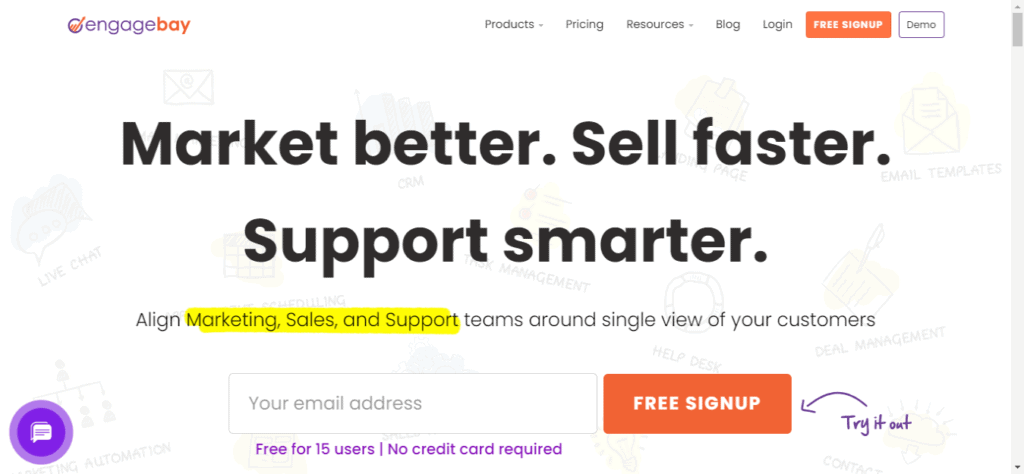Click the scrollbar up arrow
The width and height of the screenshot is (1024, 474).
point(1016,8)
